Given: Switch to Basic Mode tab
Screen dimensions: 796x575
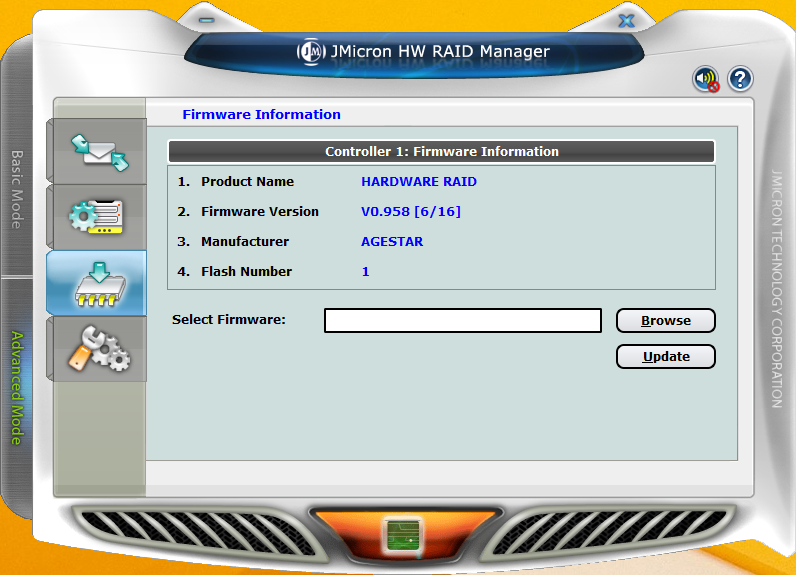Looking at the screenshot, I should pos(17,189).
